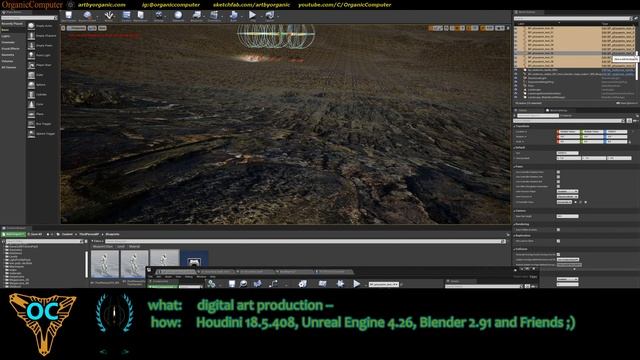Select Player Start in Place Actors
Viewport: 640px width, 360px height.
click(x=42, y=65)
